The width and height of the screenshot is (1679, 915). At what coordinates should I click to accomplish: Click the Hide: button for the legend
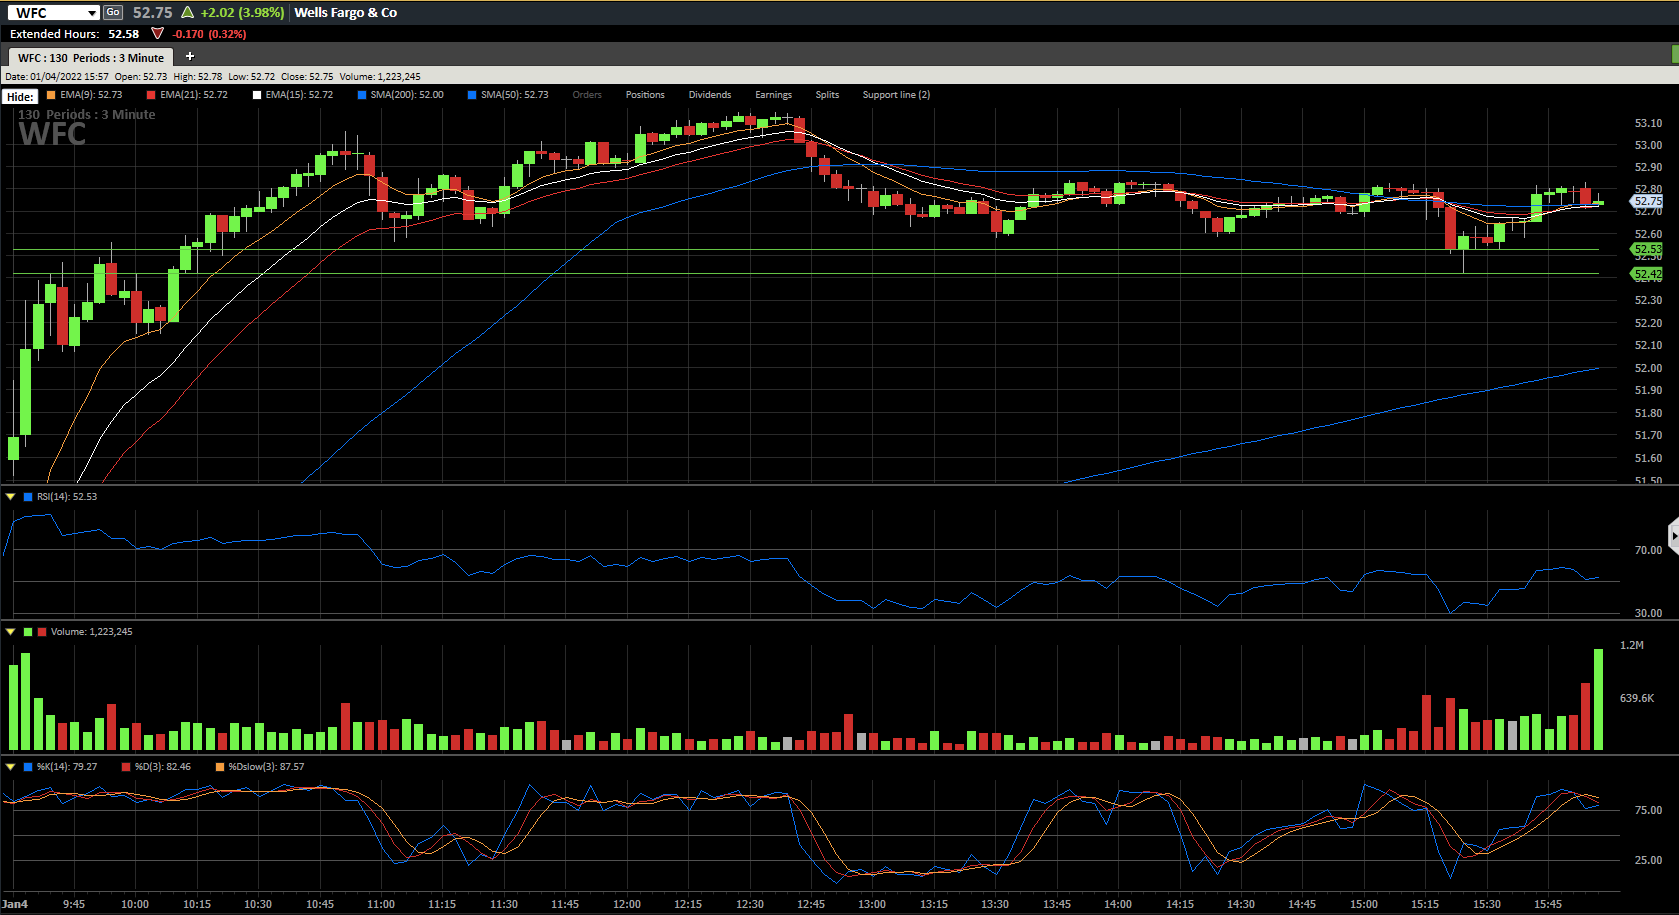coord(20,97)
